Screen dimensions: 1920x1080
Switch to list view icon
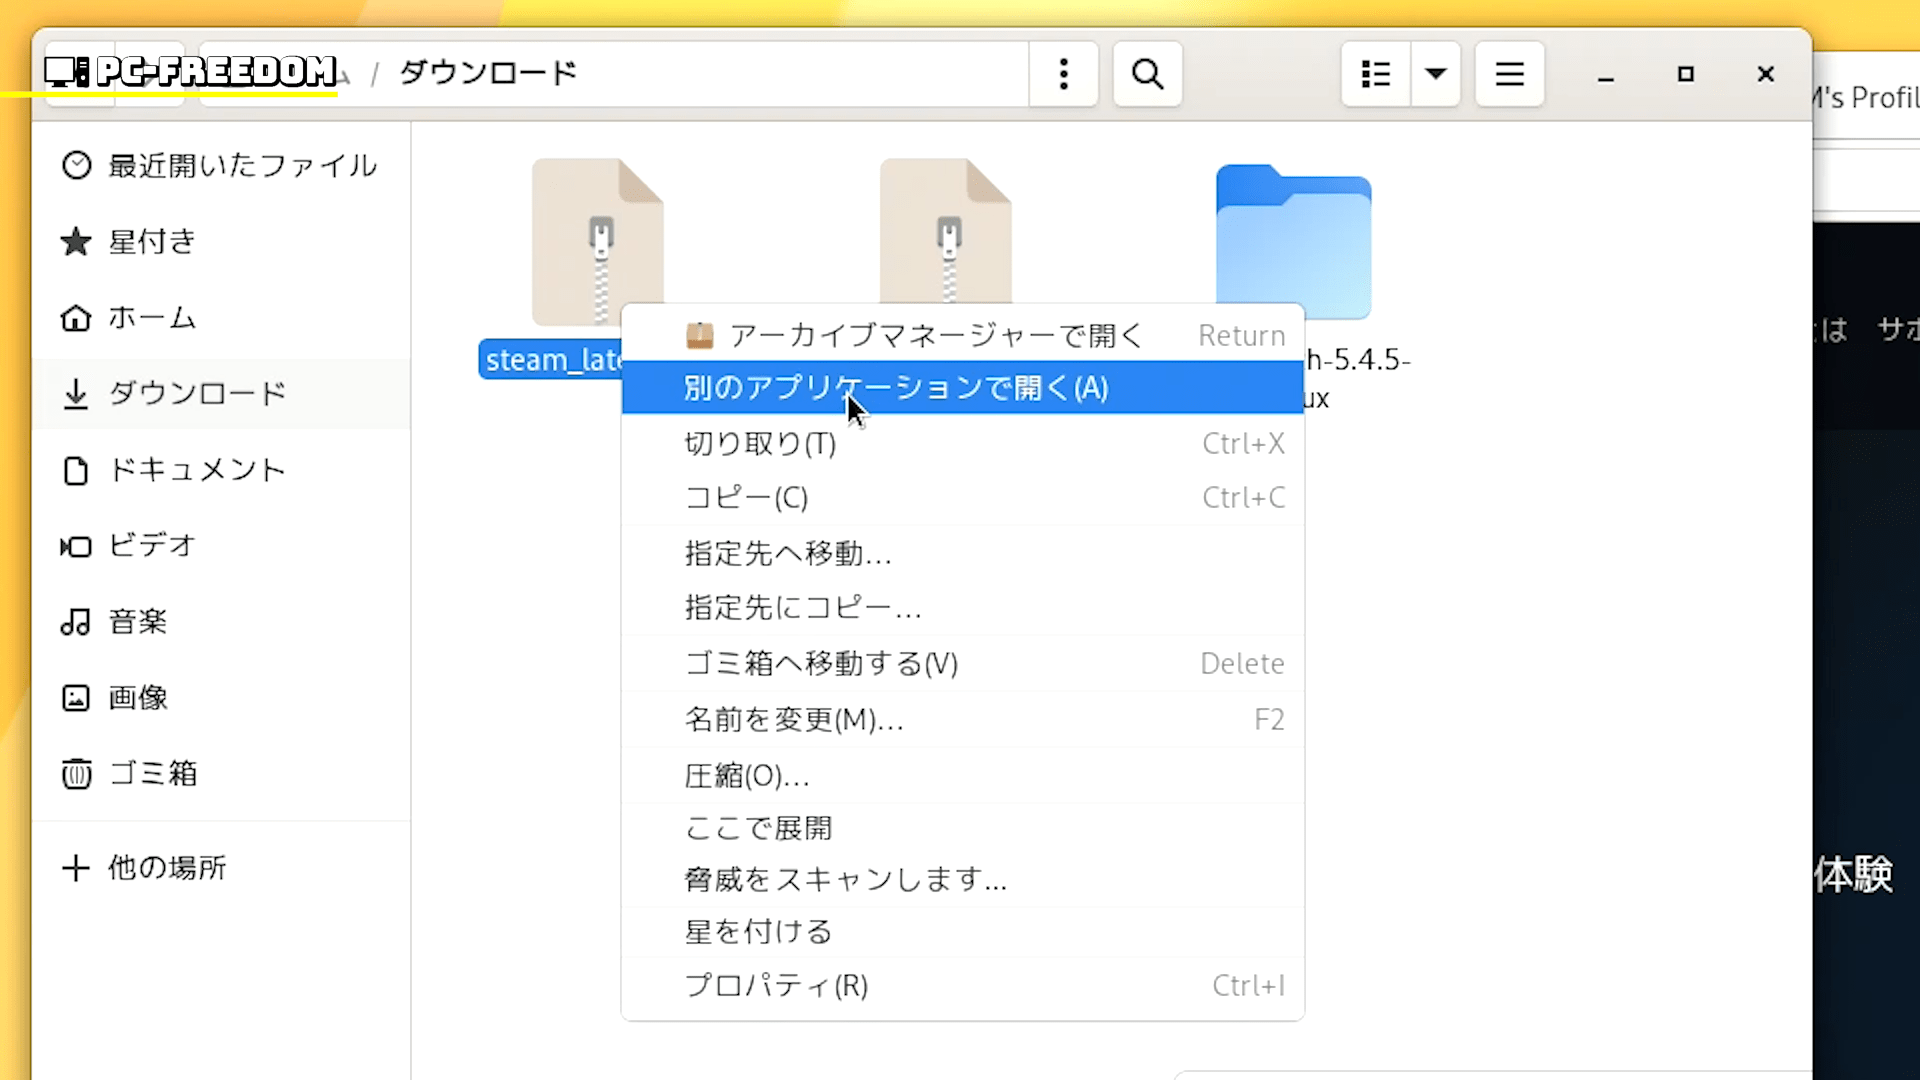pos(1376,74)
